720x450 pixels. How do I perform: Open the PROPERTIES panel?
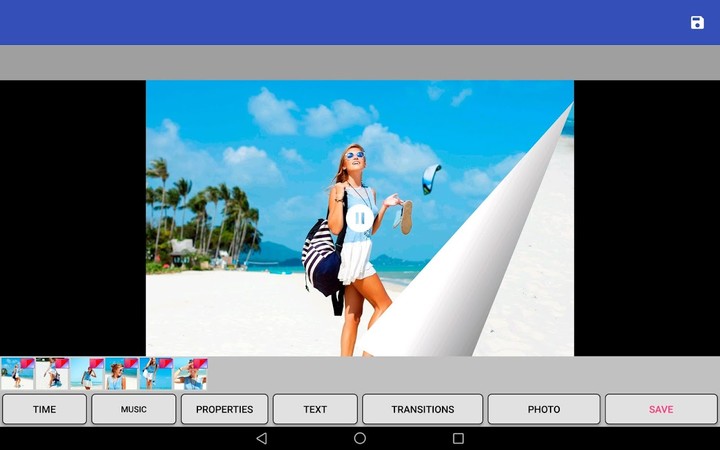pyautogui.click(x=225, y=409)
